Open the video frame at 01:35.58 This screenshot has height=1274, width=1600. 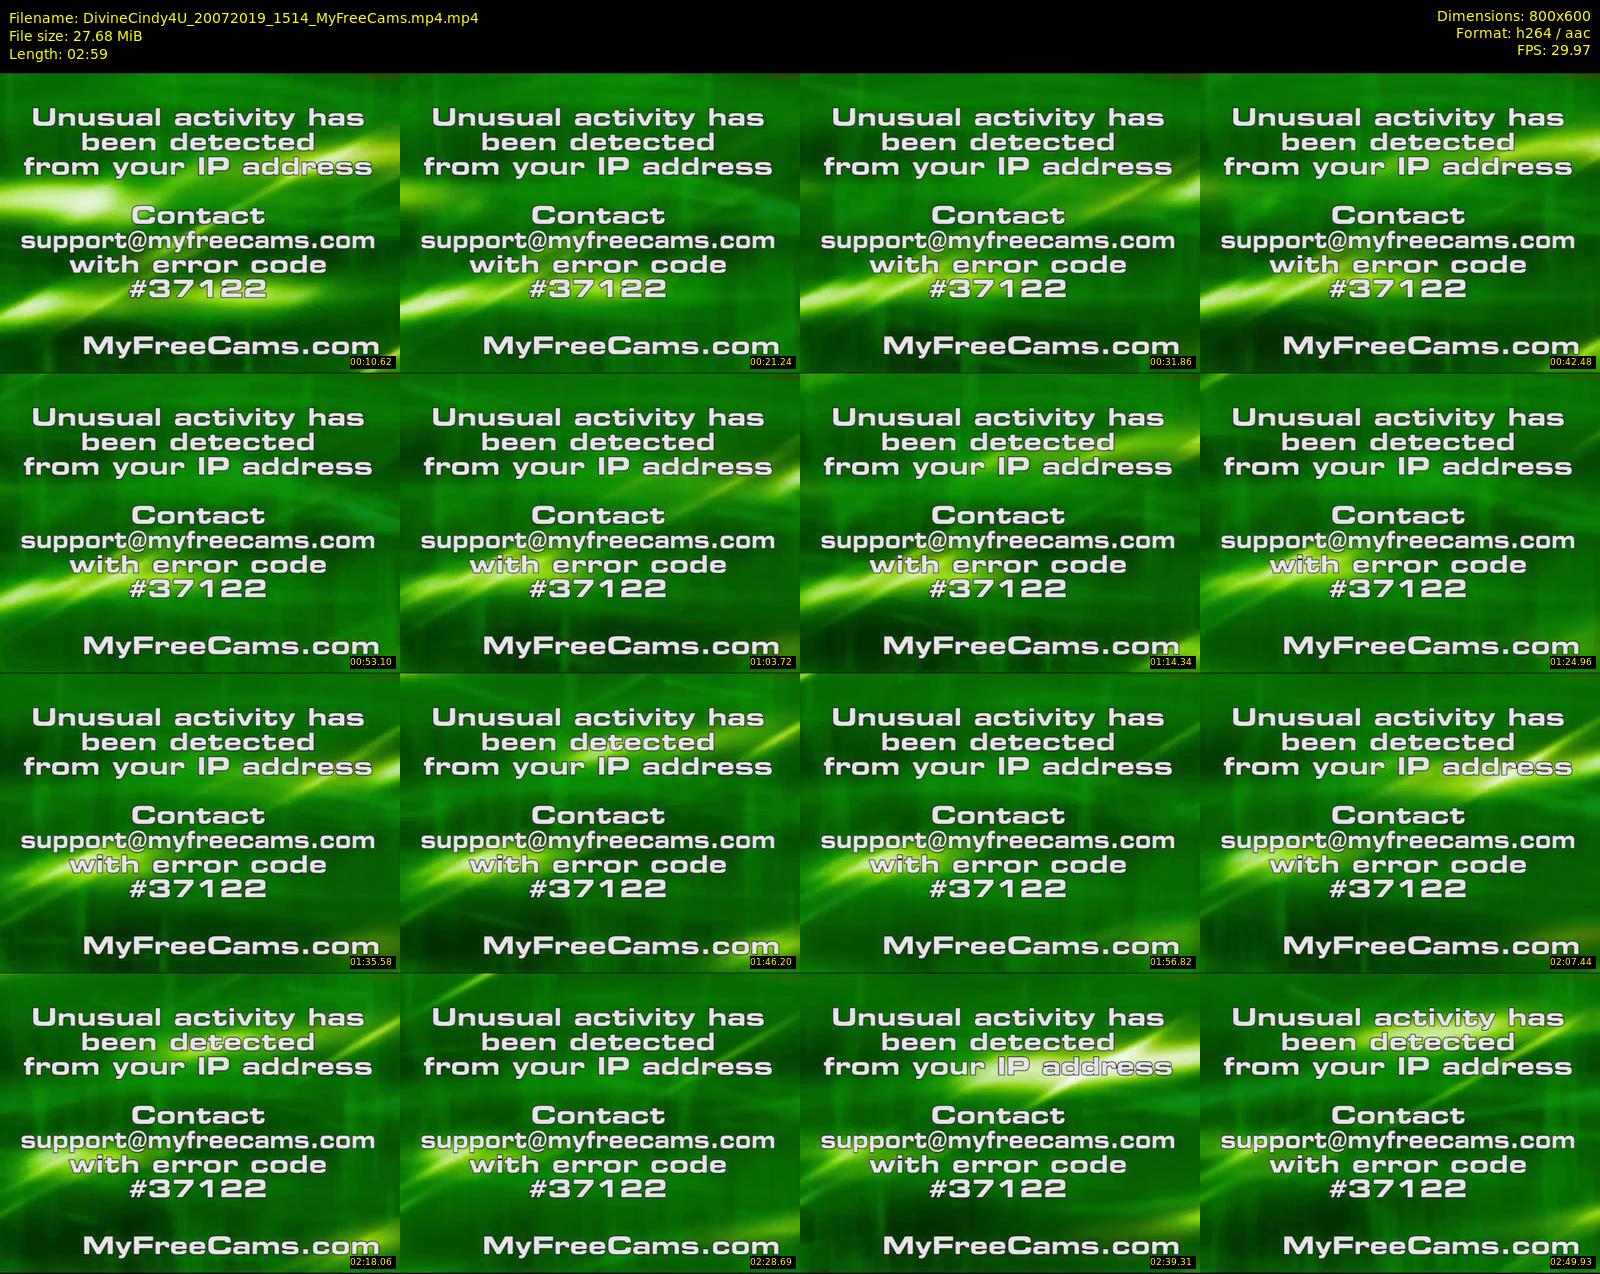coord(199,822)
